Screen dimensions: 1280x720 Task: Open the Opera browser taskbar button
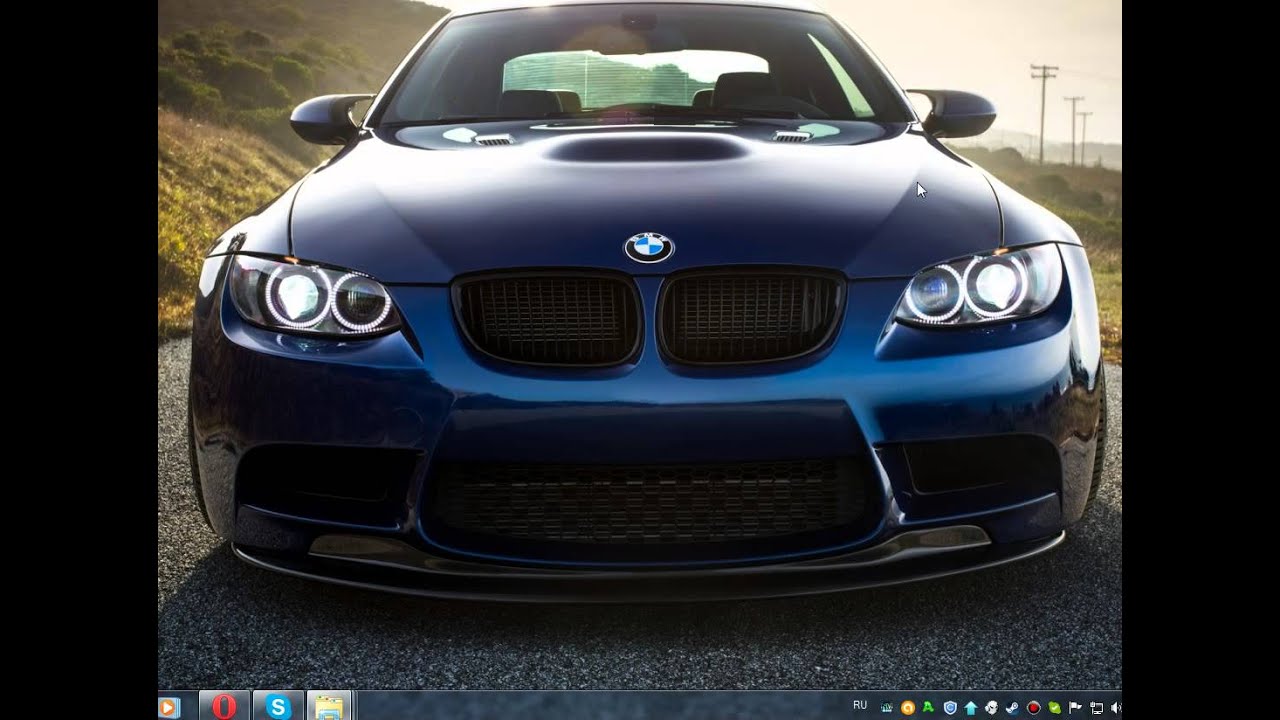click(224, 706)
